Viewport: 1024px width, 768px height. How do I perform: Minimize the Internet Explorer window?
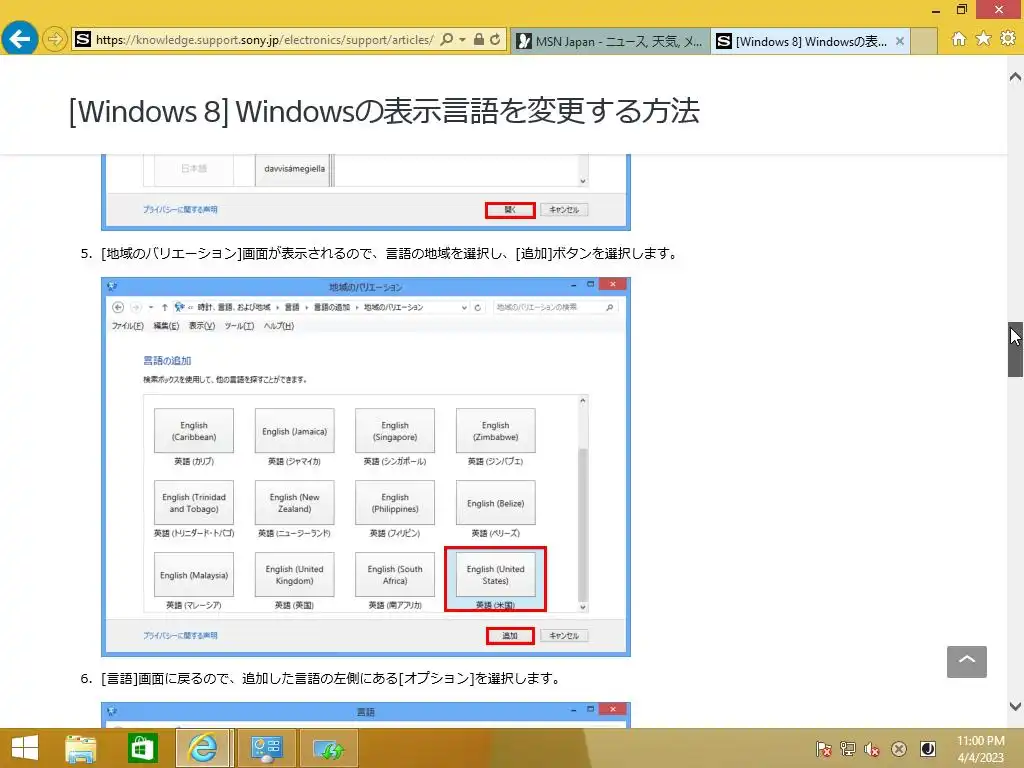(936, 10)
